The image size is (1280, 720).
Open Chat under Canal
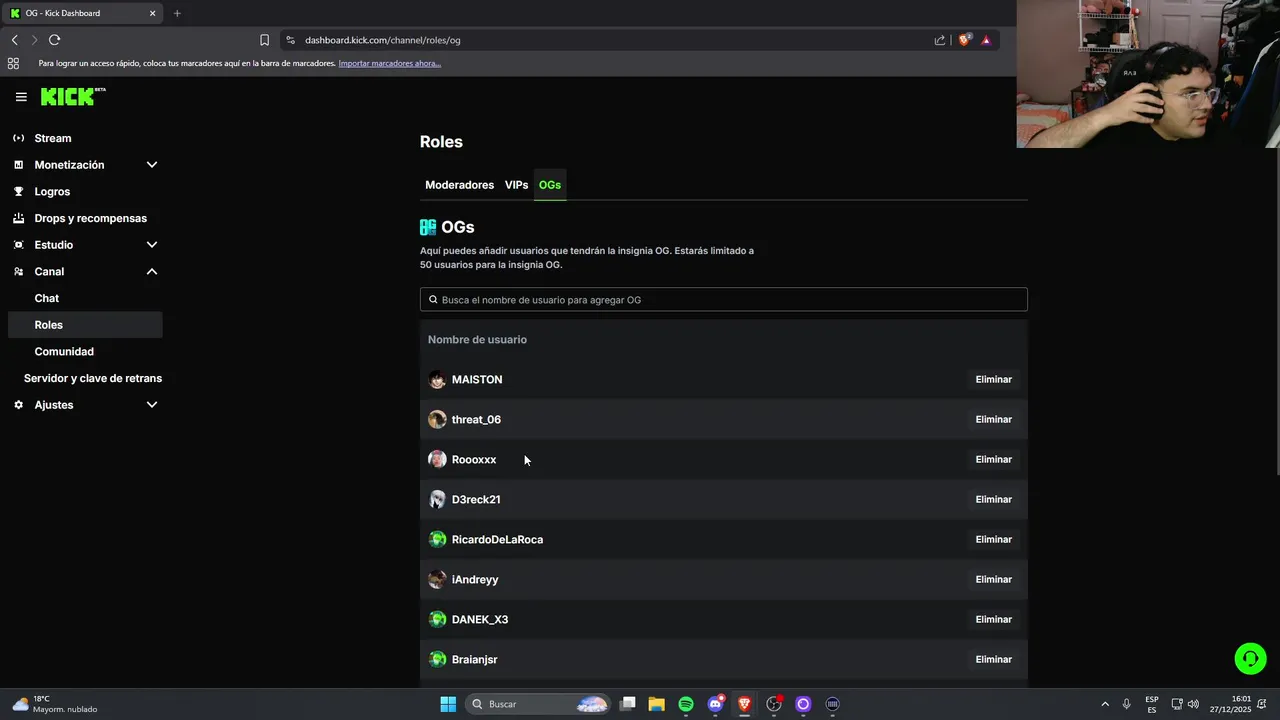(x=47, y=298)
